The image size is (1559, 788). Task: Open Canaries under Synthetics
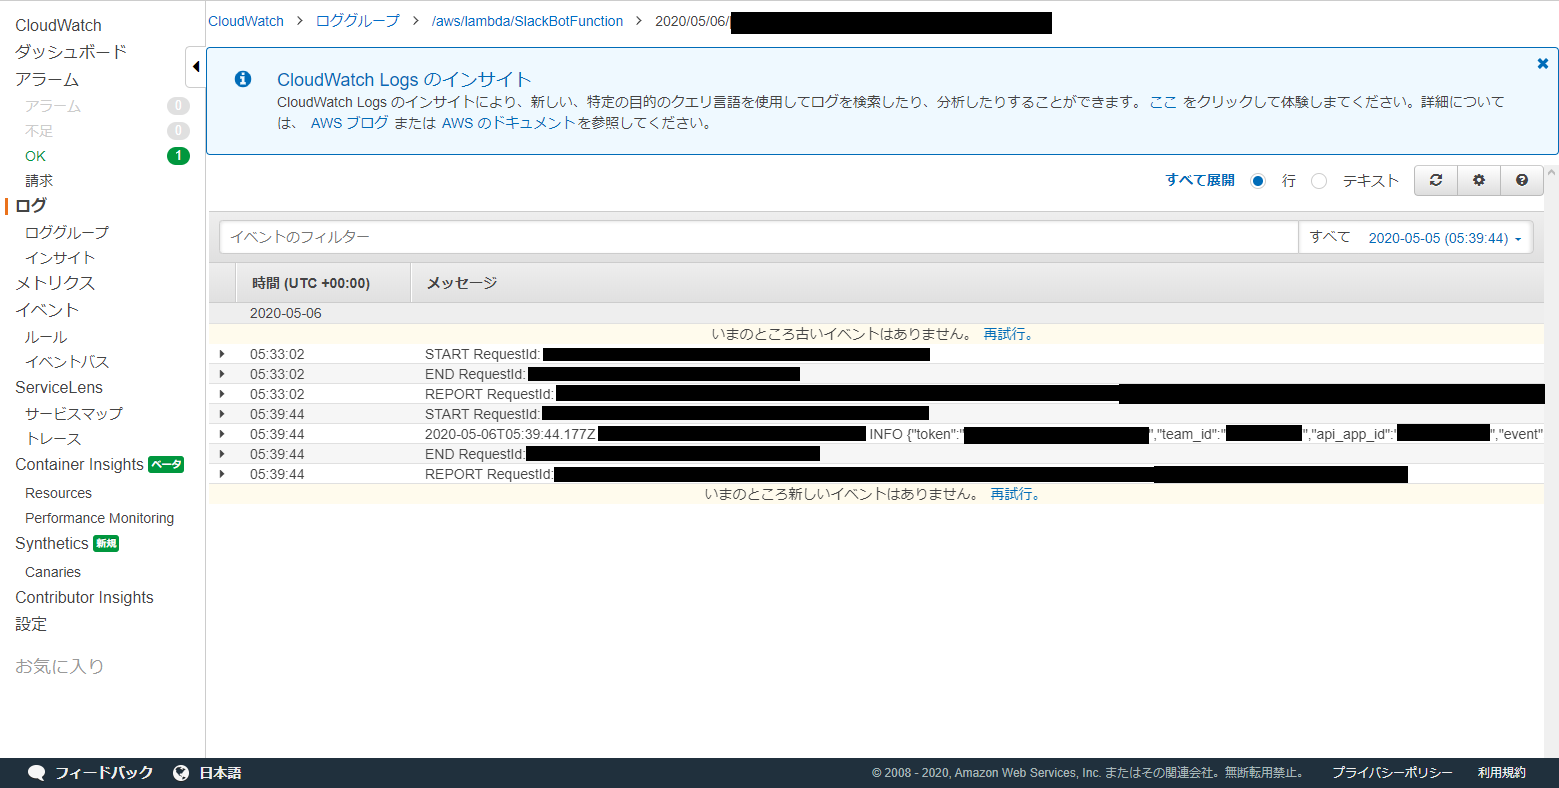[x=53, y=572]
